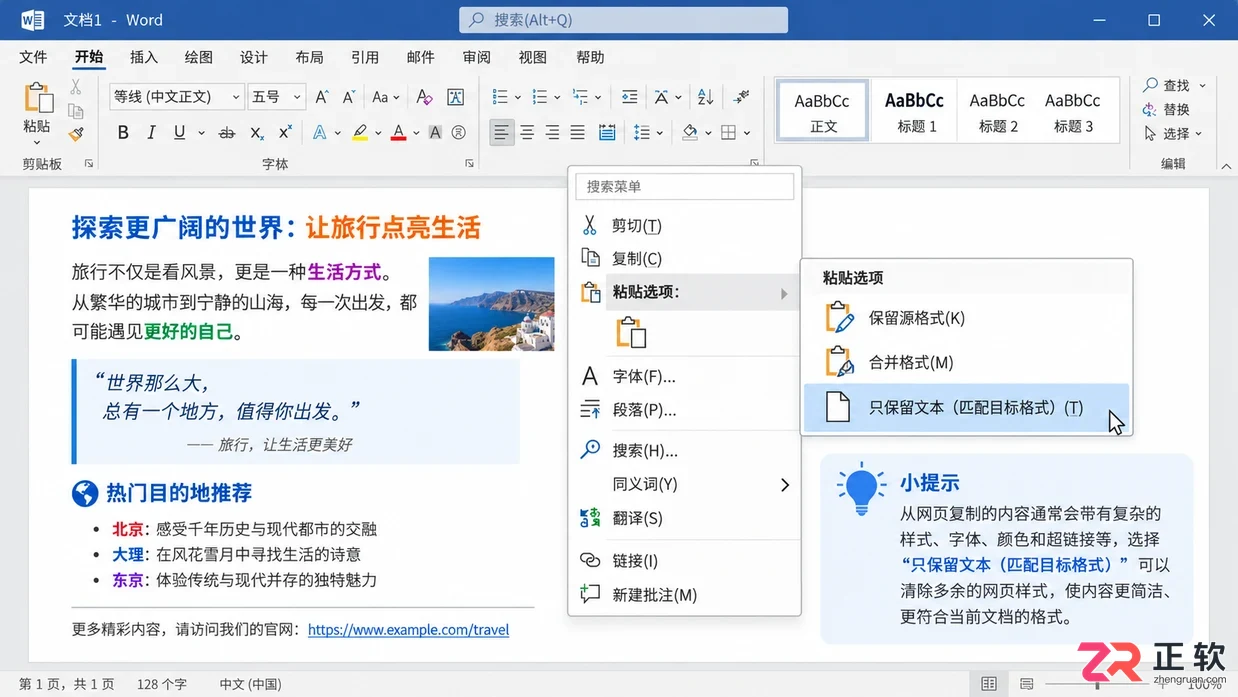
Task: Open the File tab
Action: click(x=33, y=57)
